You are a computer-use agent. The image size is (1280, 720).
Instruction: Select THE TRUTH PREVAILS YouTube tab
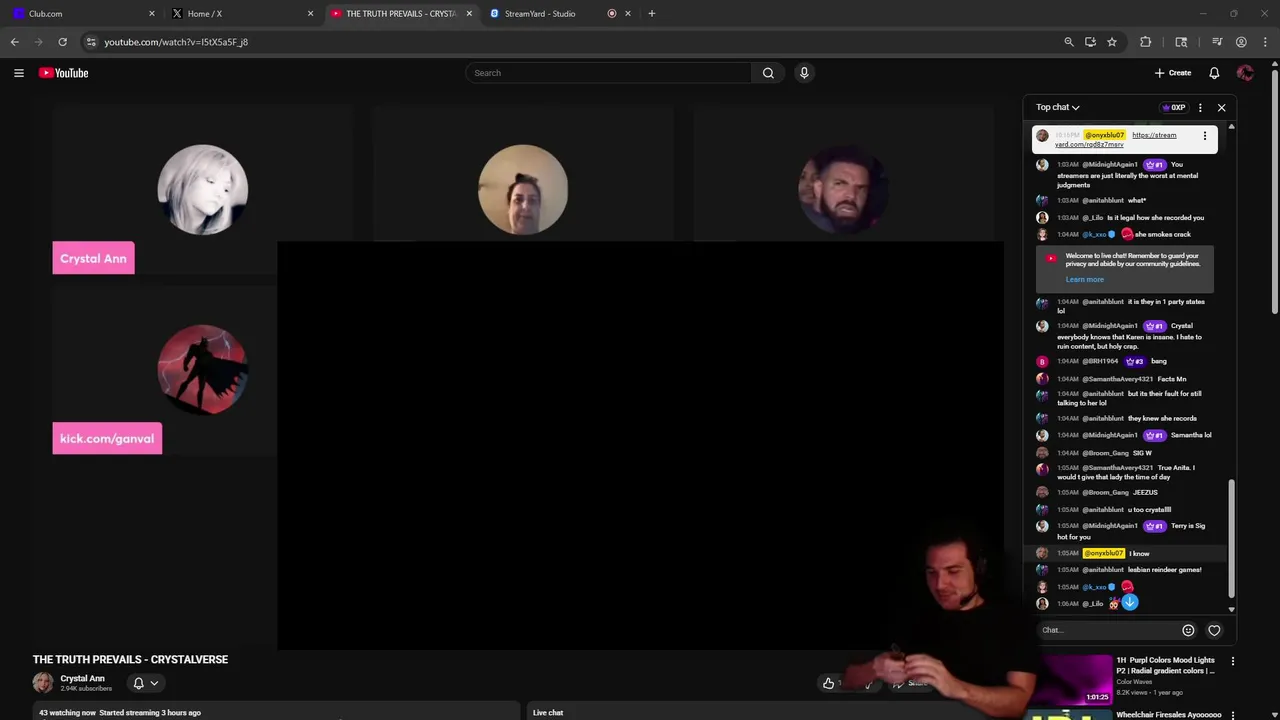pyautogui.click(x=400, y=13)
